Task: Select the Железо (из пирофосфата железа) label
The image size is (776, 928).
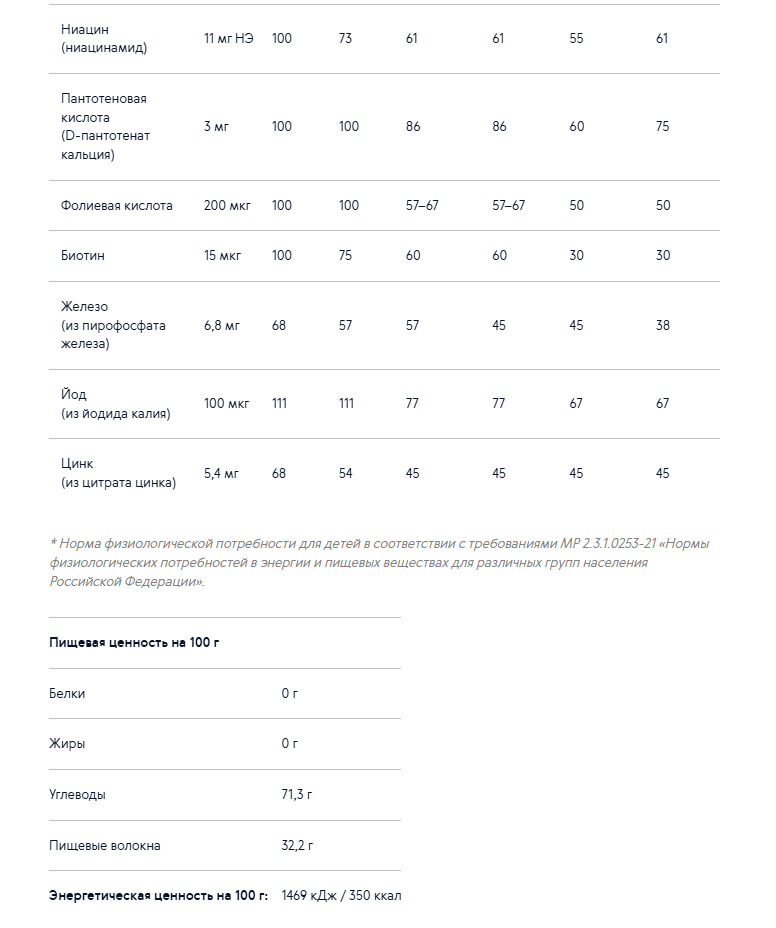Action: [113, 325]
